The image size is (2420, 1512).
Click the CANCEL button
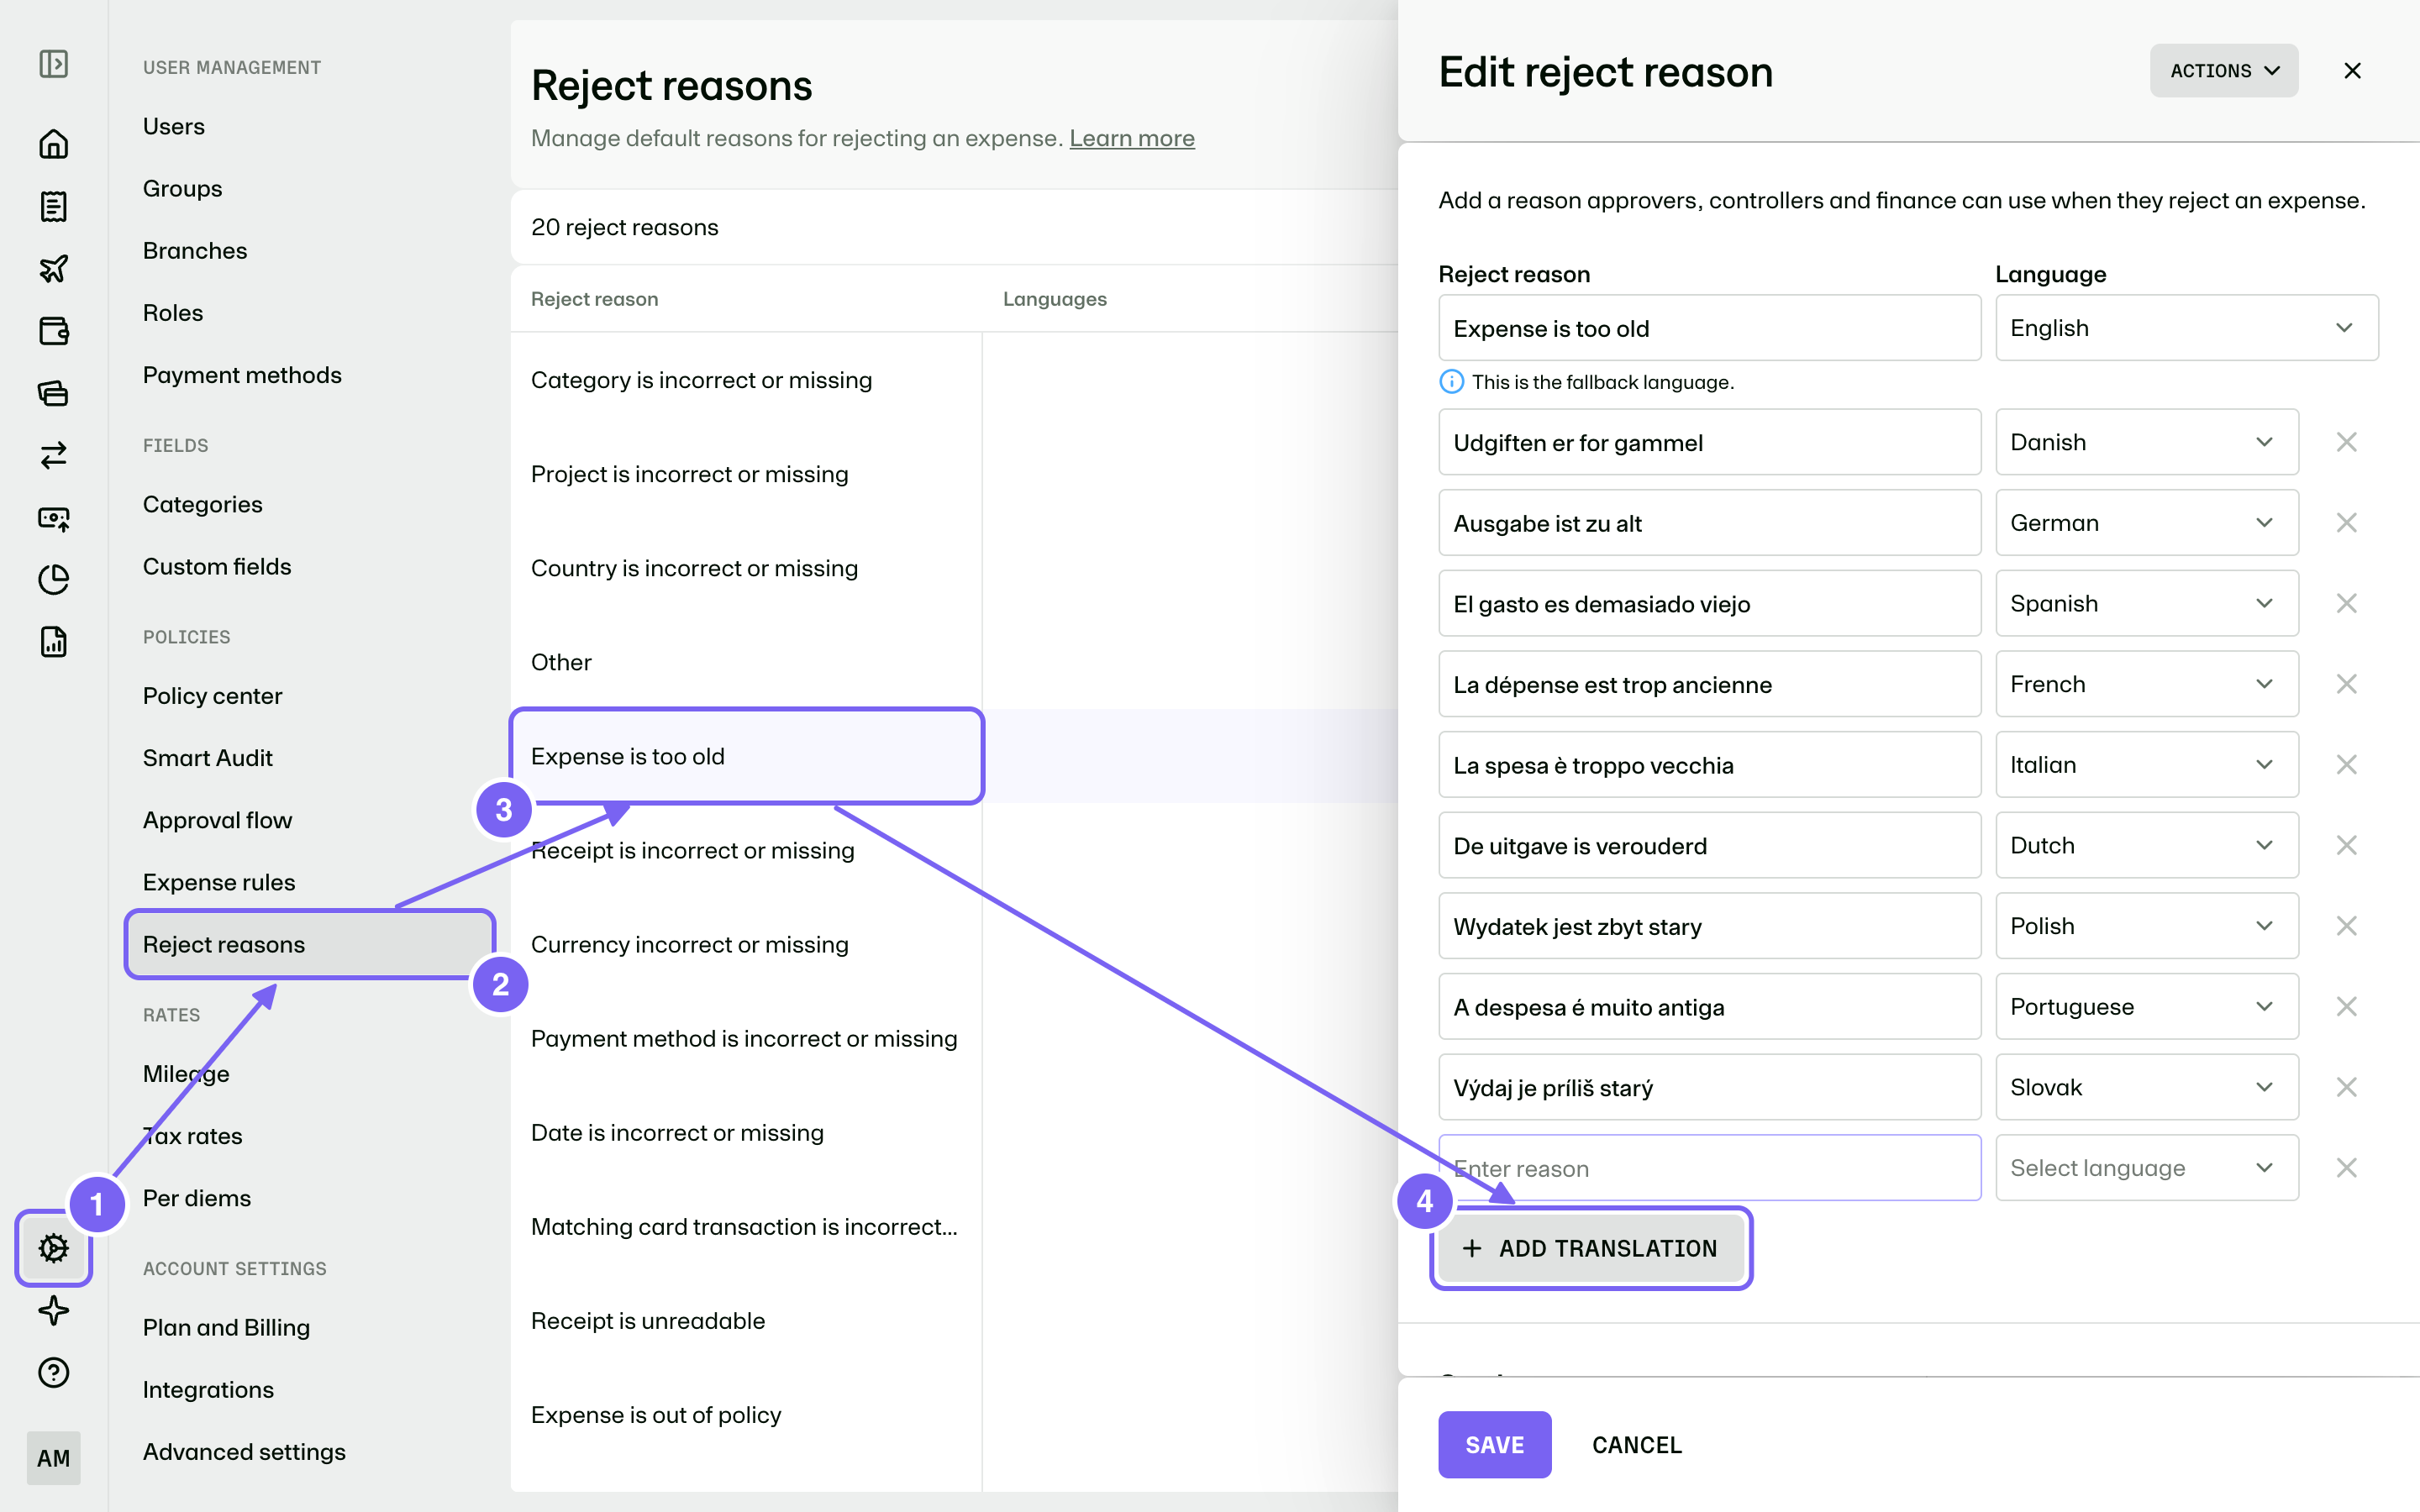pos(1637,1445)
